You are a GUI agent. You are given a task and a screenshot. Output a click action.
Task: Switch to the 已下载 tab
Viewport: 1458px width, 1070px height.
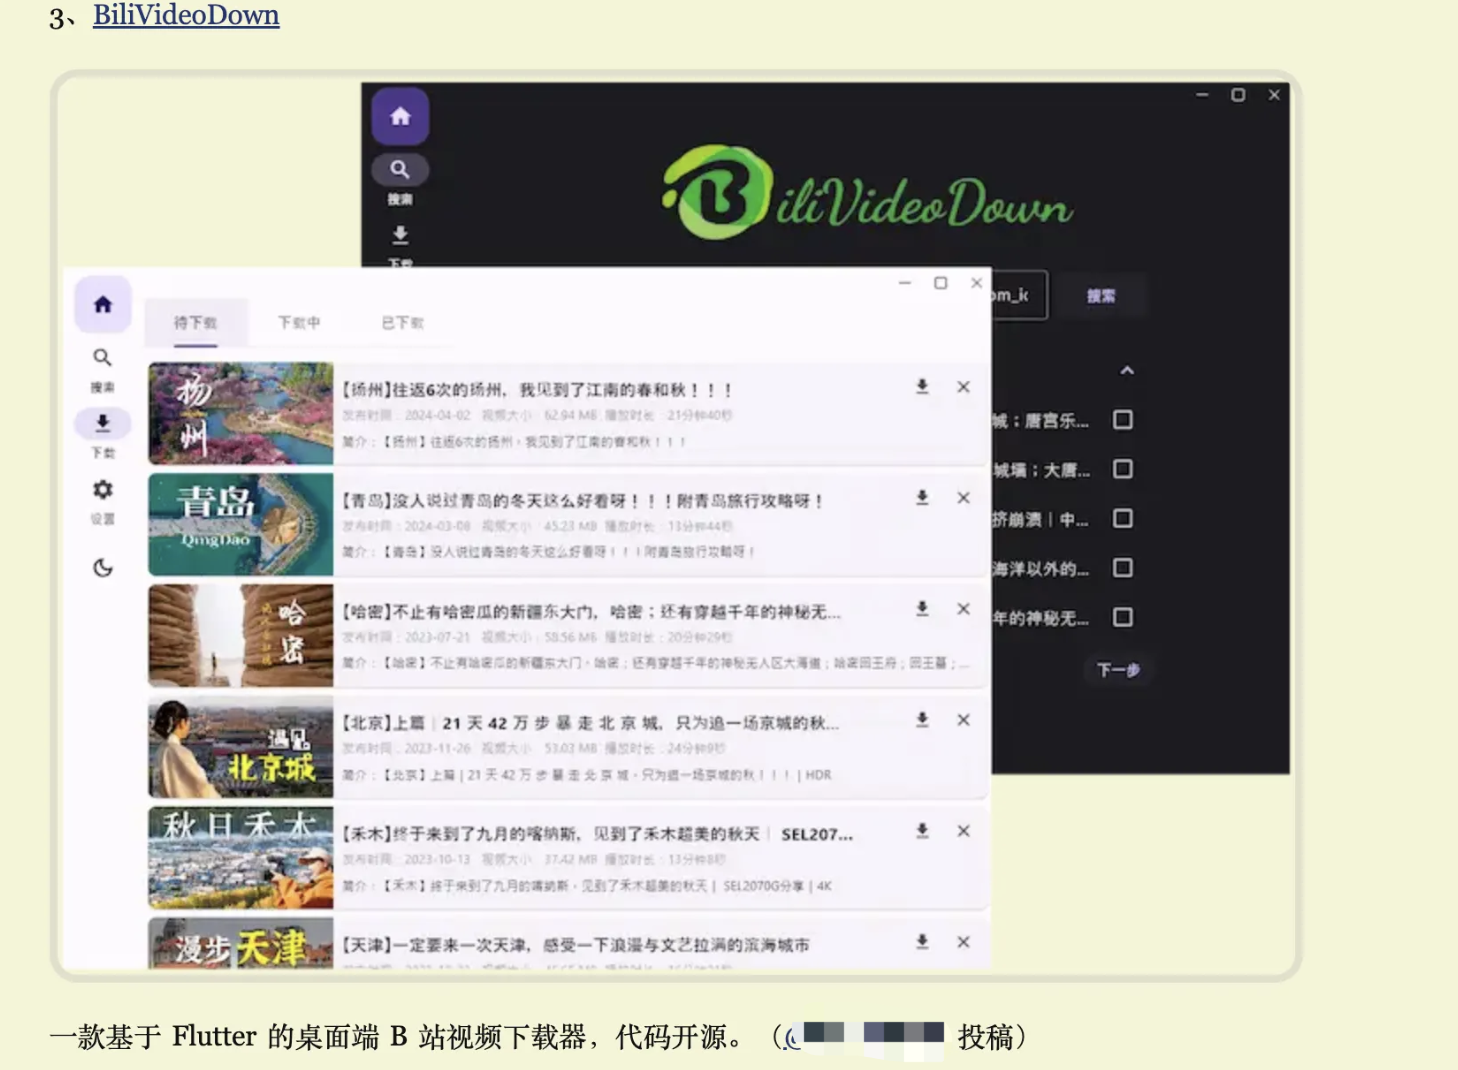(x=402, y=322)
